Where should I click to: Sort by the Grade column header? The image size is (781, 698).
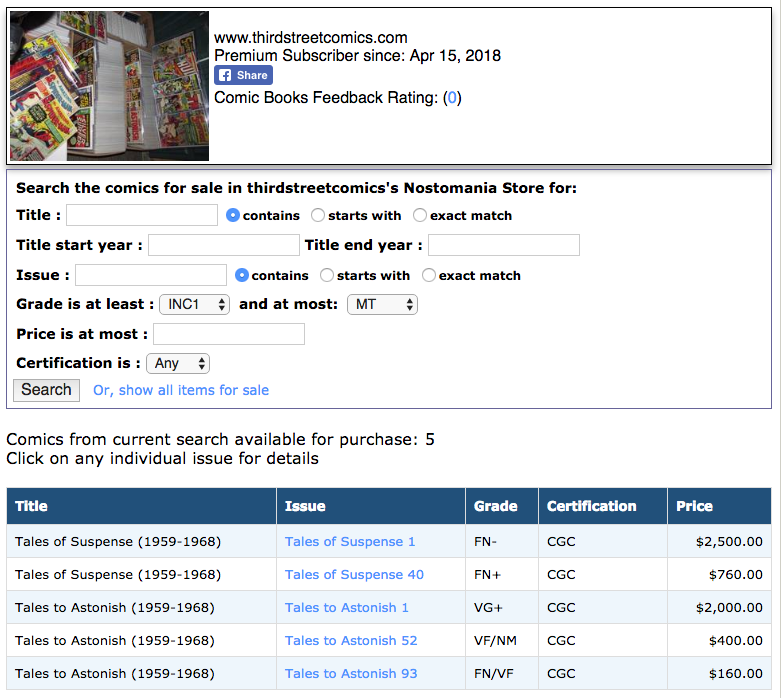(x=502, y=506)
